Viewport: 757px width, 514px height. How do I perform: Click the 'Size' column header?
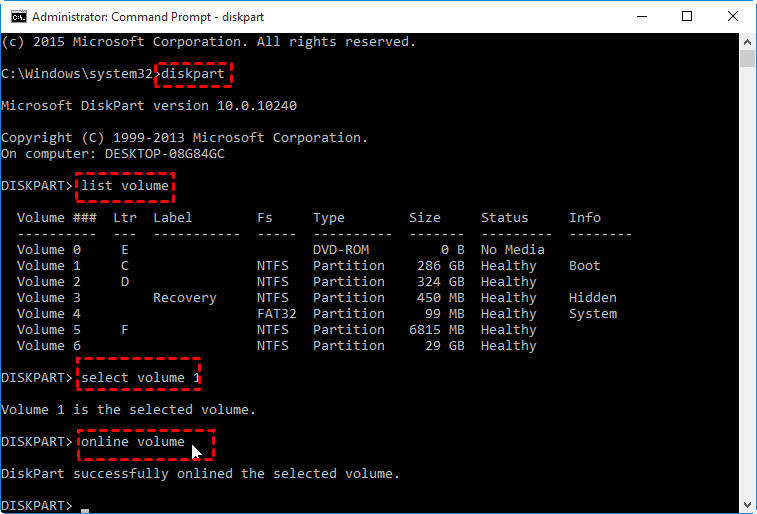[425, 218]
